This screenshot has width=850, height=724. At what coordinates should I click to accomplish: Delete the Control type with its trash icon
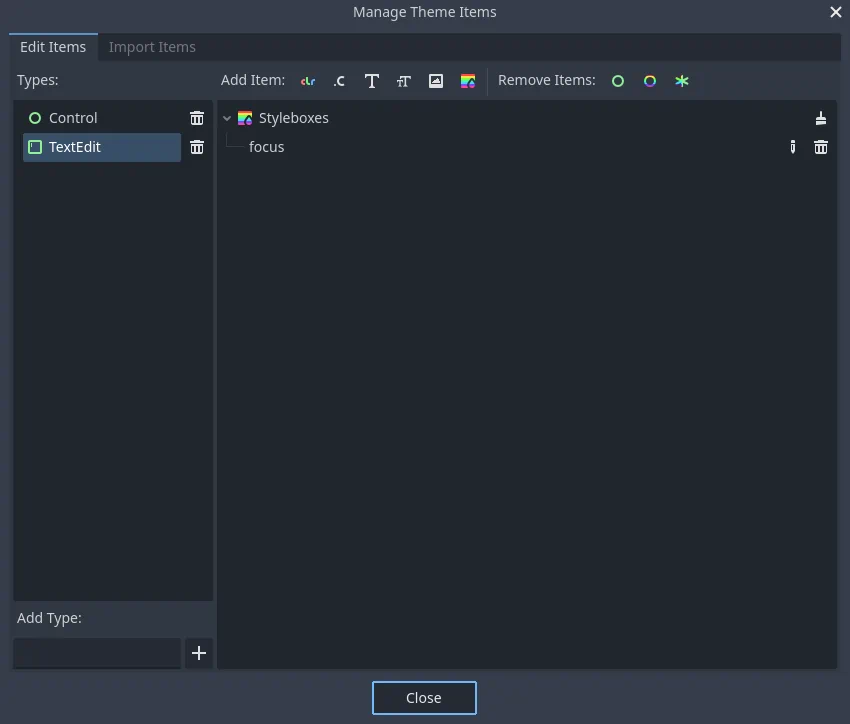(x=197, y=118)
